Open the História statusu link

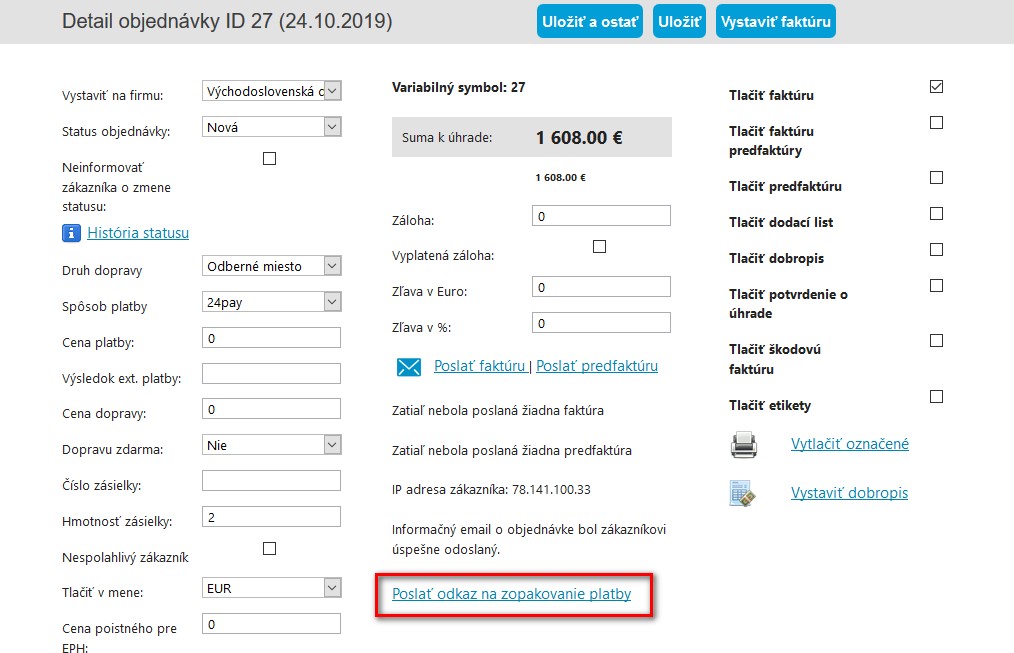(138, 233)
